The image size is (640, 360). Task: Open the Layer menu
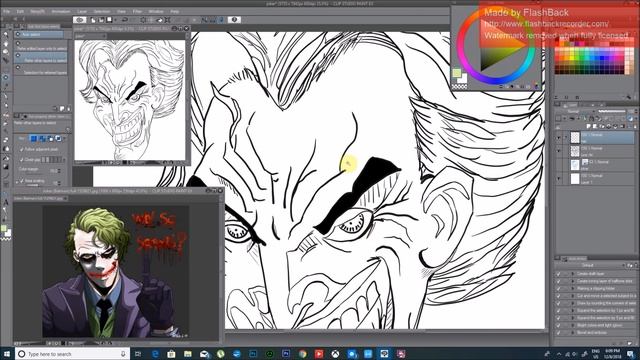pyautogui.click(x=82, y=11)
